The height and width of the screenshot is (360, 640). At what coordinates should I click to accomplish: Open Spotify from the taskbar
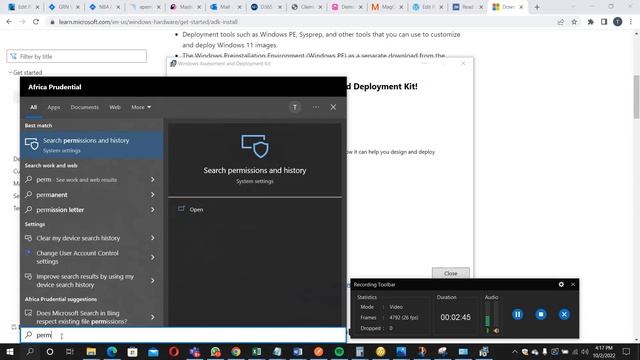pyautogui.click(x=339, y=351)
